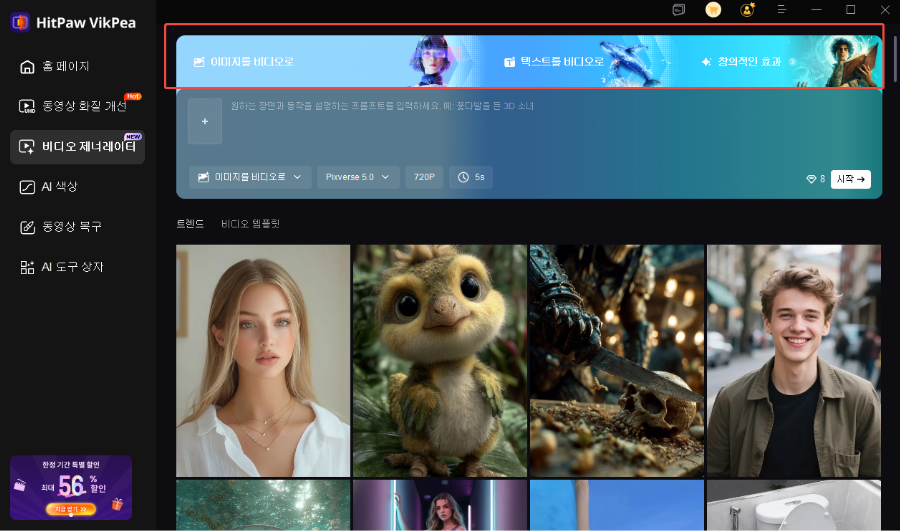
Task: Click the AI 도구 상자 toolbox icon
Action: click(x=27, y=267)
